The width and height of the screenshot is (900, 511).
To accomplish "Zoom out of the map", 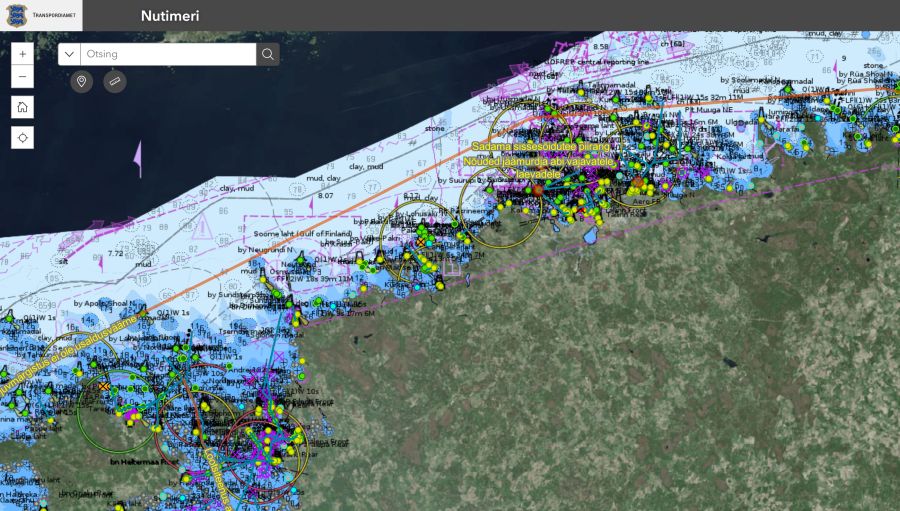I will 22,77.
